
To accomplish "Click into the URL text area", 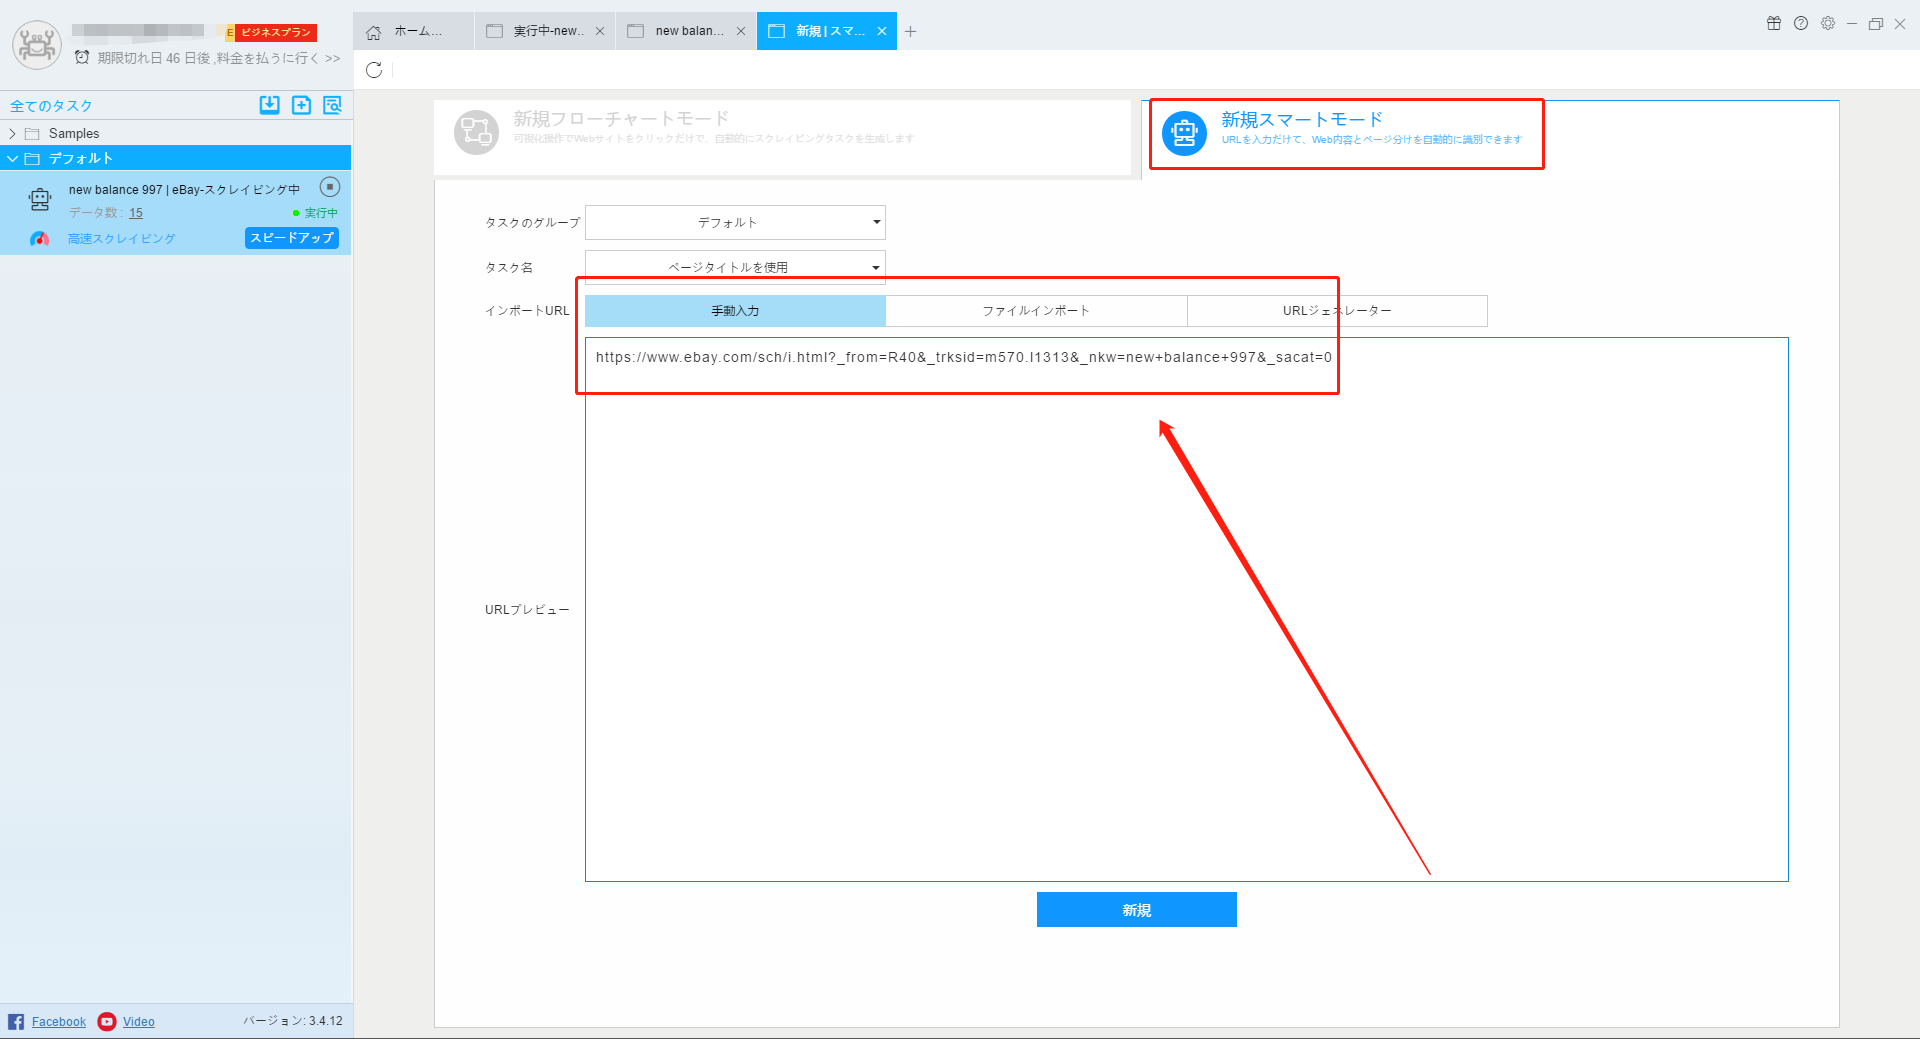I will [x=1187, y=609].
